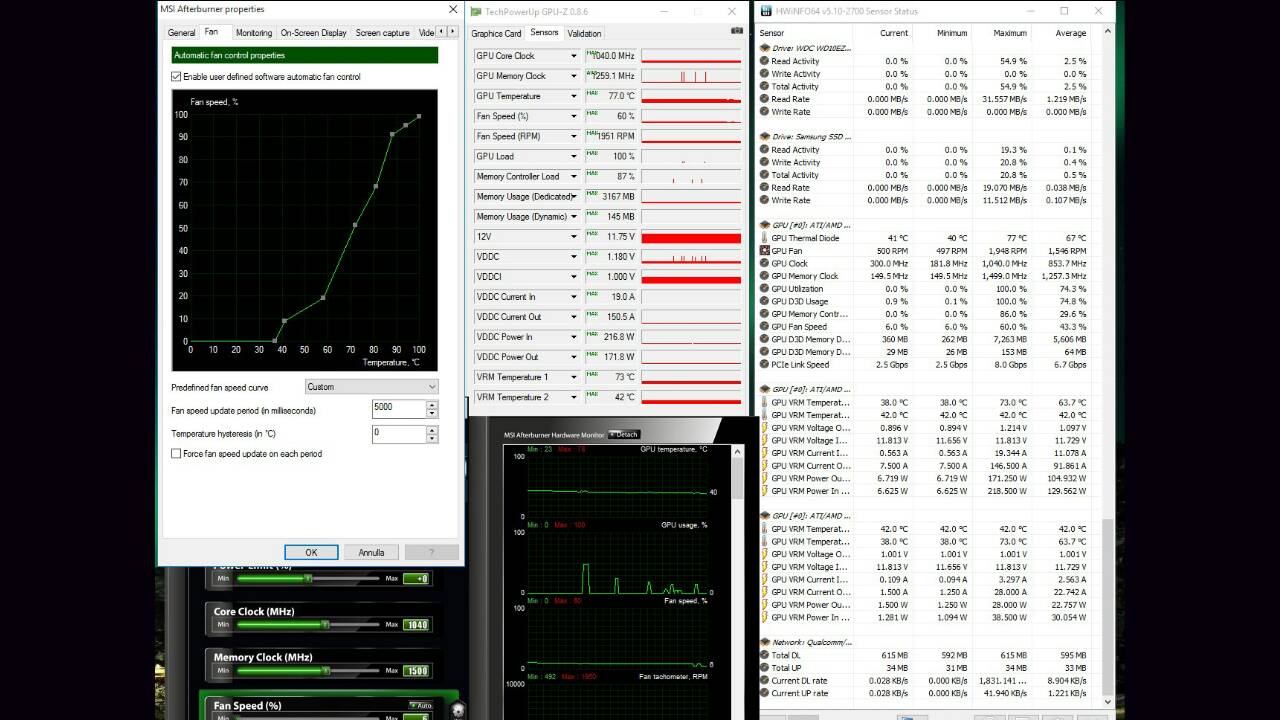
Task: Click the Current column header in HWiNFO
Action: 894,33
